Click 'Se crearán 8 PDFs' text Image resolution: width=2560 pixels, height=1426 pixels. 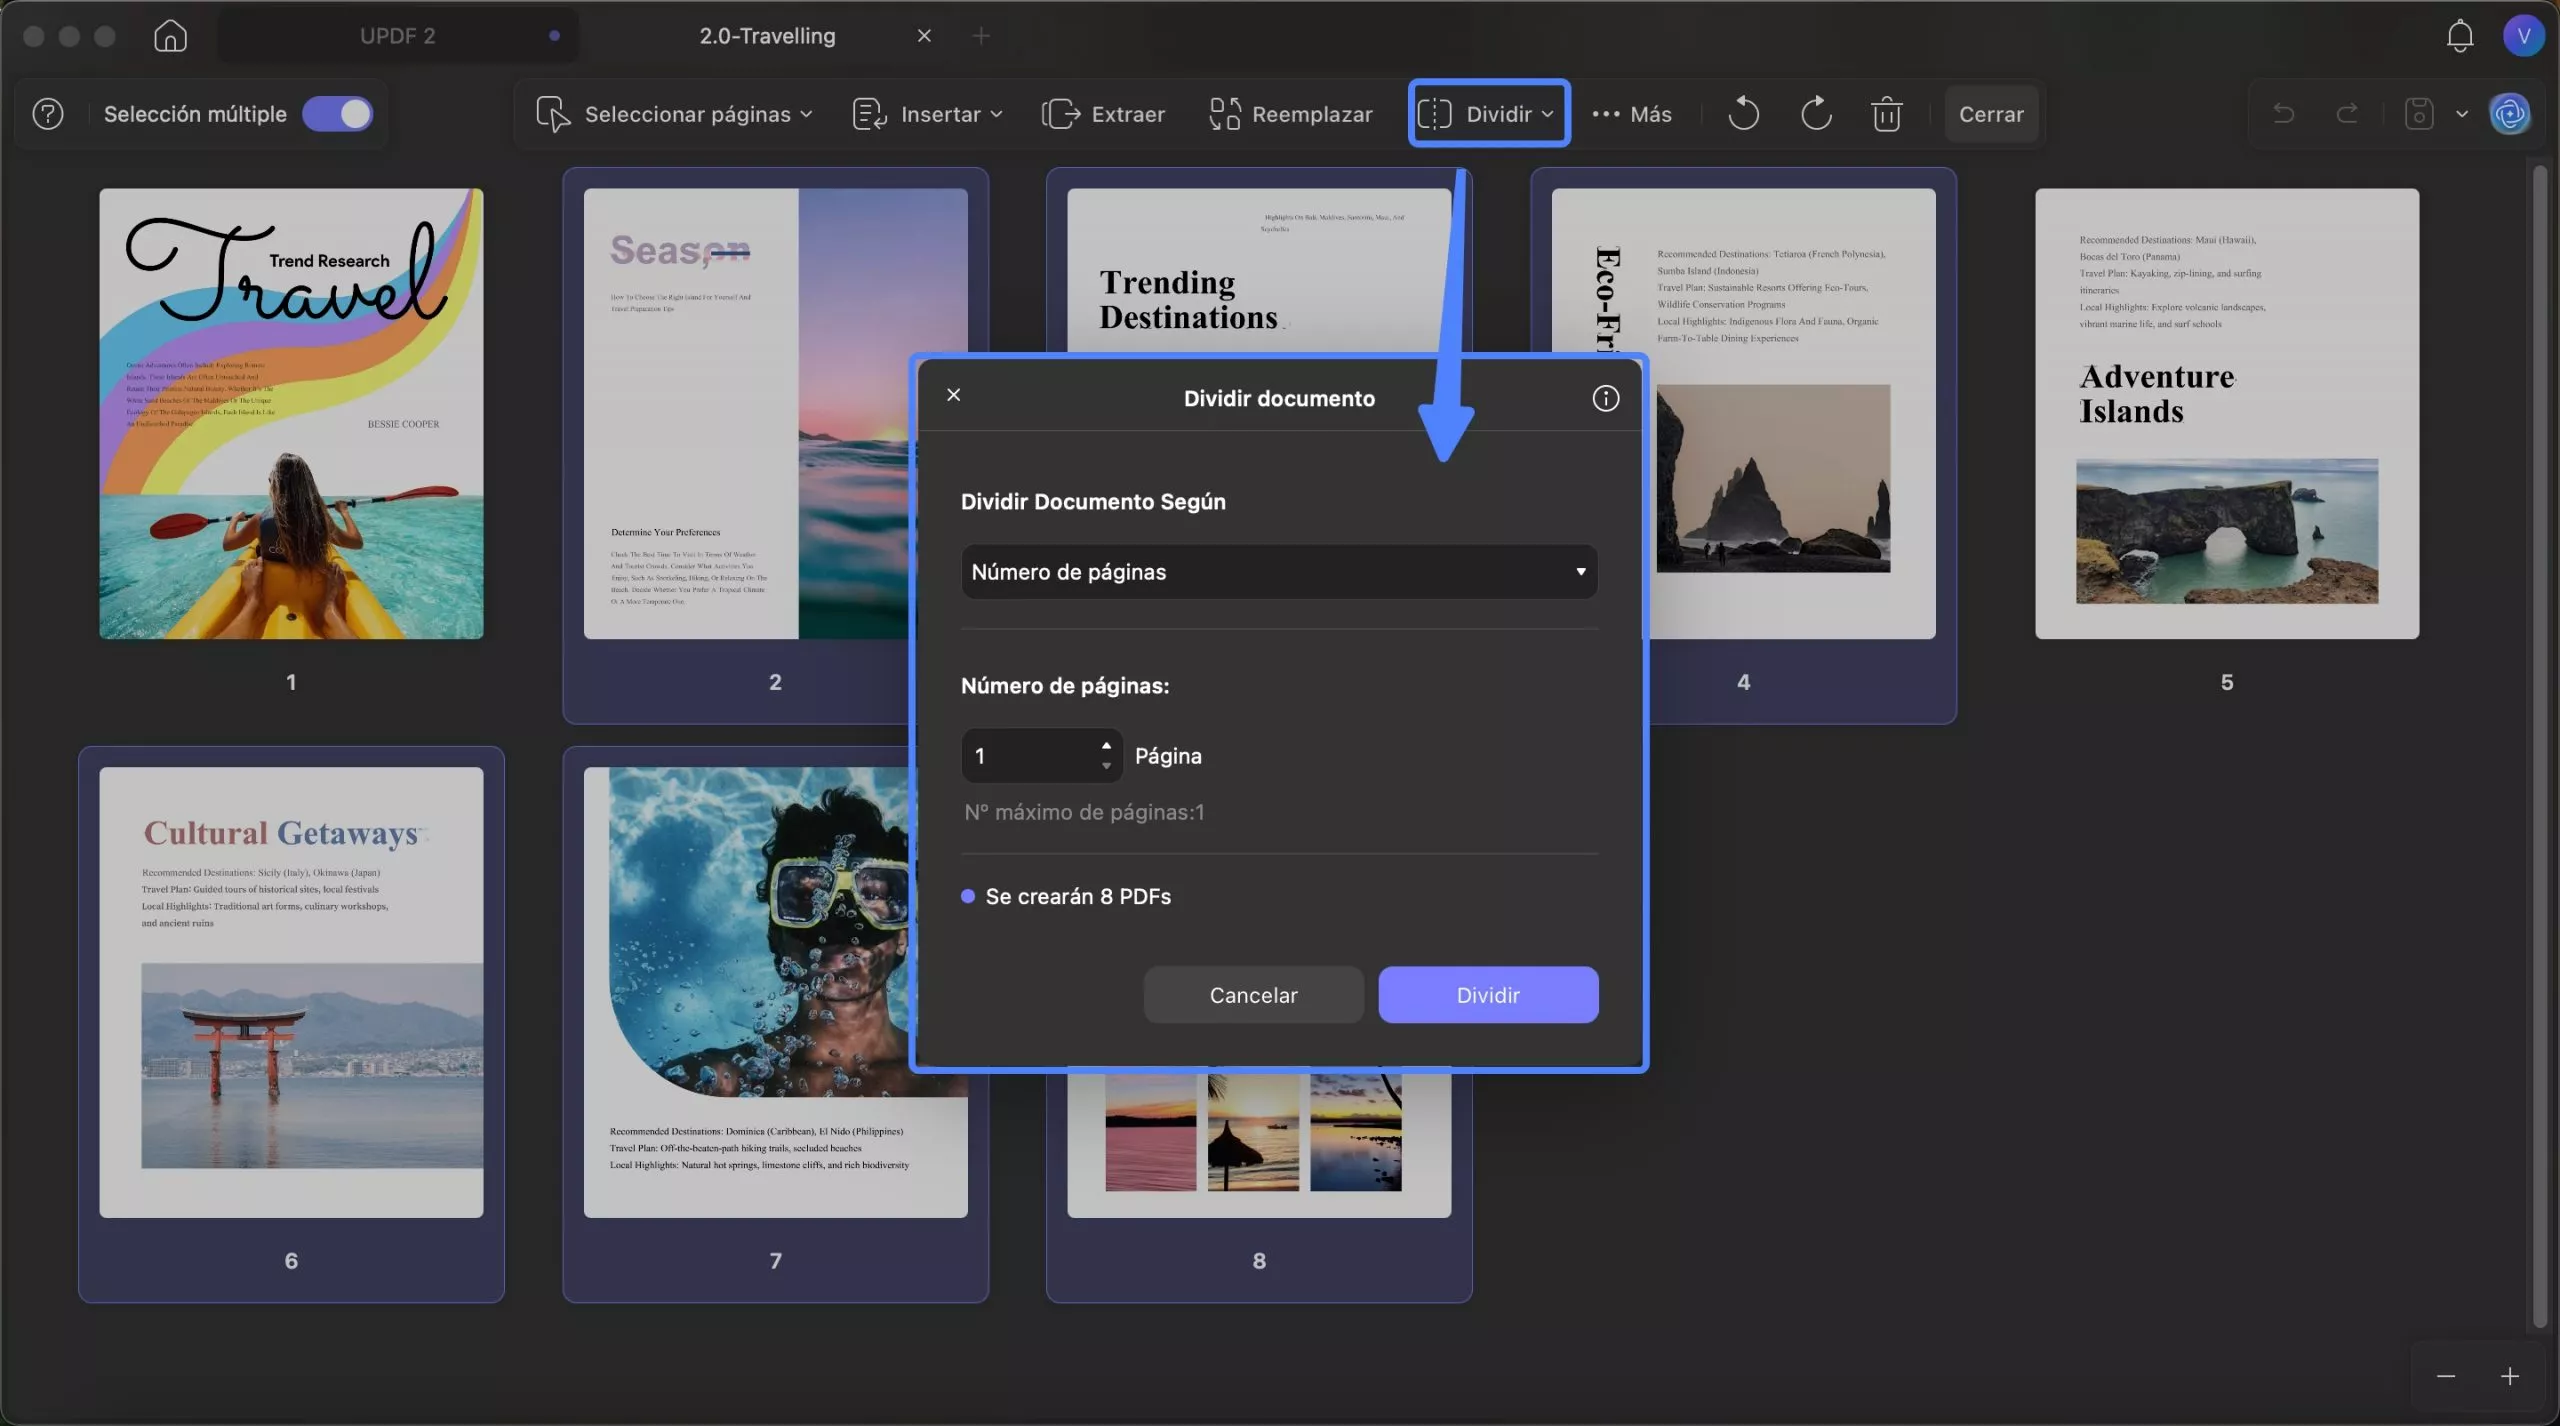pyautogui.click(x=1078, y=896)
